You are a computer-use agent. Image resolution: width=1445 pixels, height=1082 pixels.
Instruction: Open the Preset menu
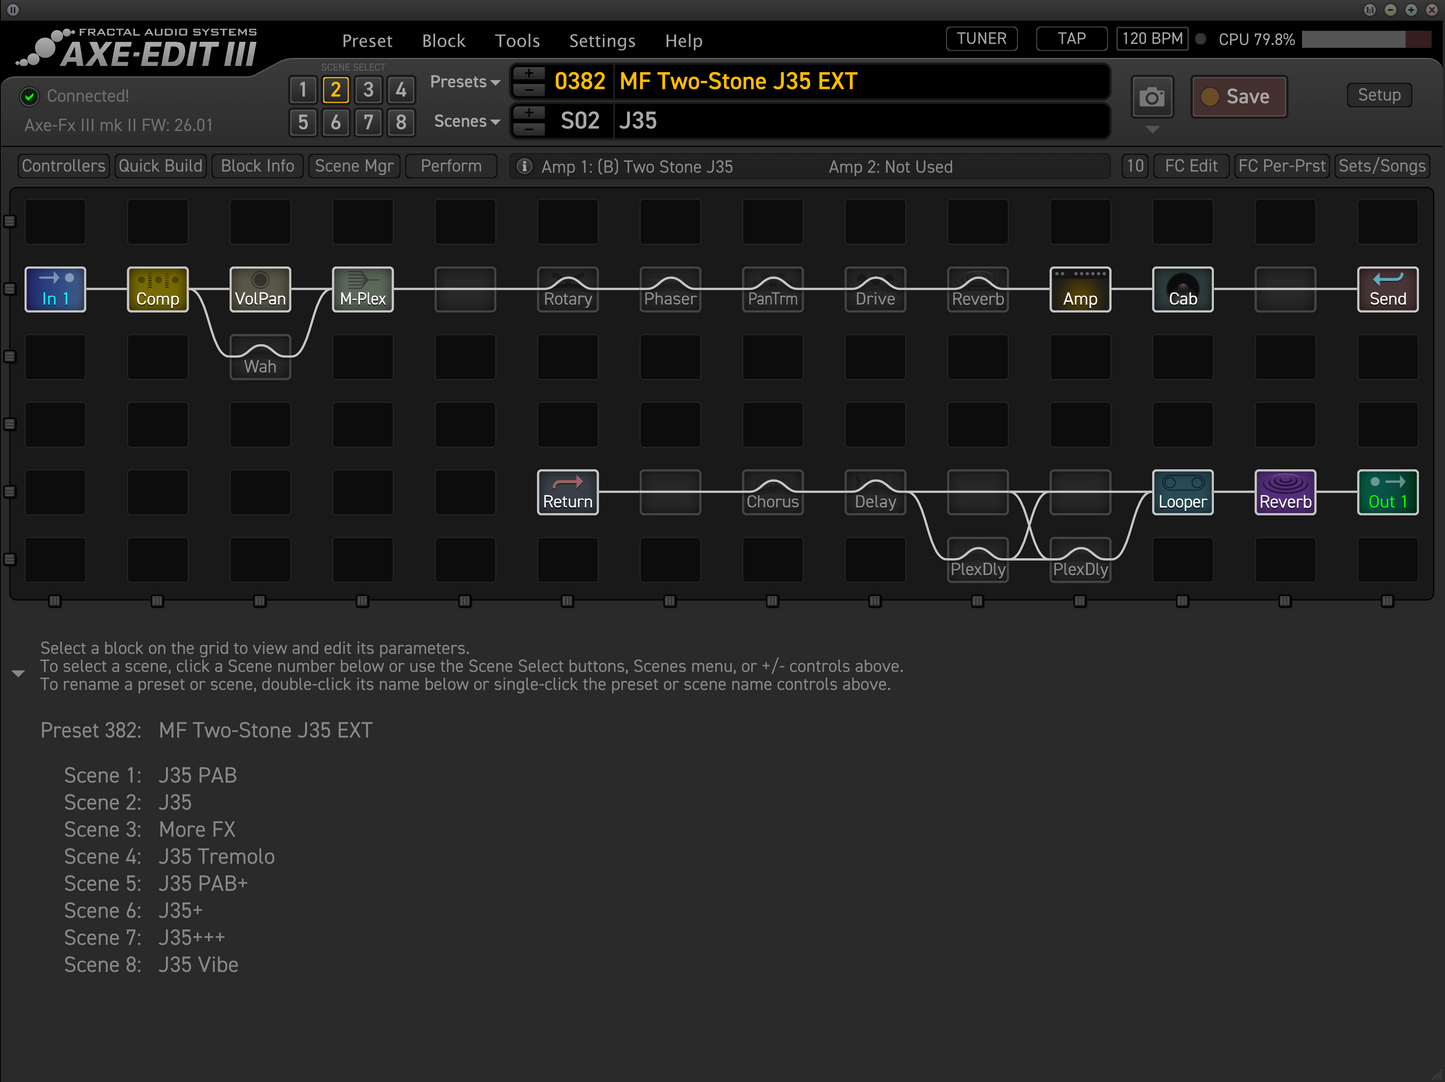click(367, 41)
